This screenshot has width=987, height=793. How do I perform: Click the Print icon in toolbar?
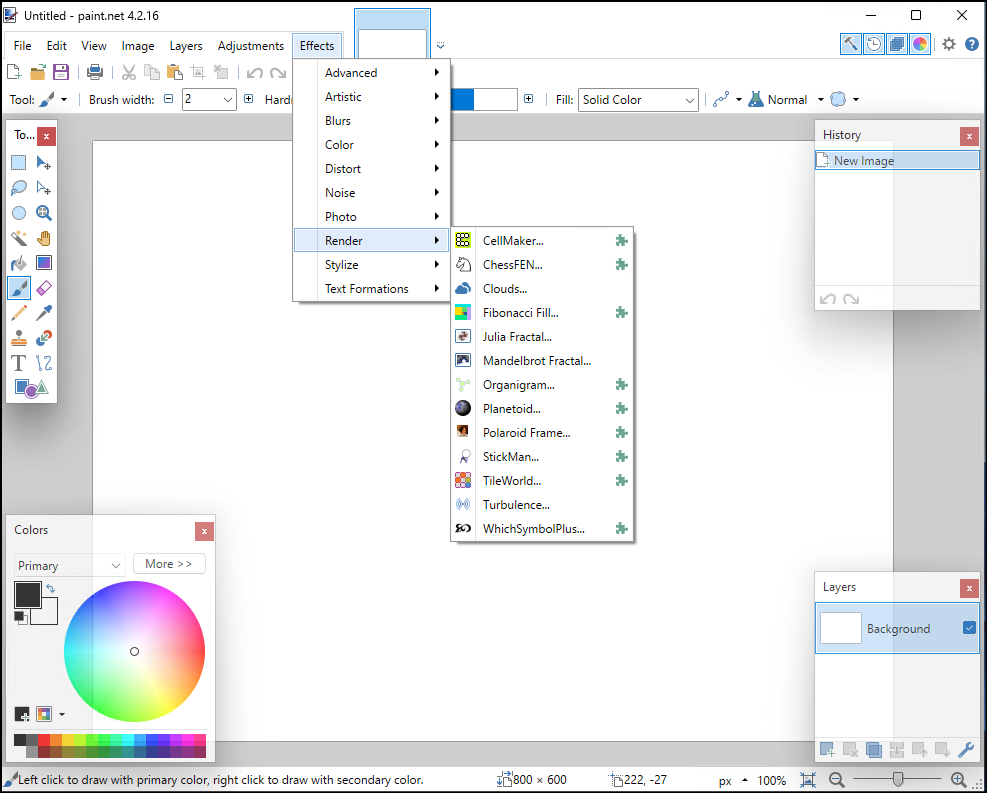95,72
